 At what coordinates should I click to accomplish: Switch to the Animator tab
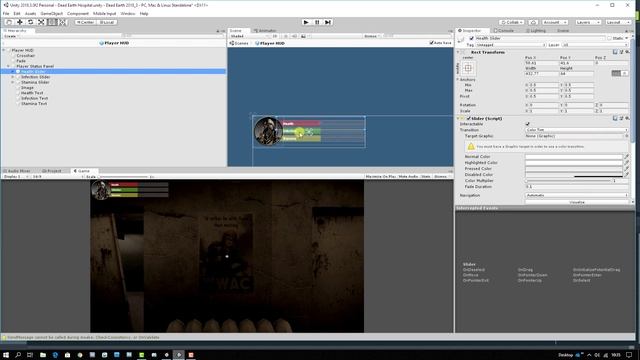tap(265, 31)
